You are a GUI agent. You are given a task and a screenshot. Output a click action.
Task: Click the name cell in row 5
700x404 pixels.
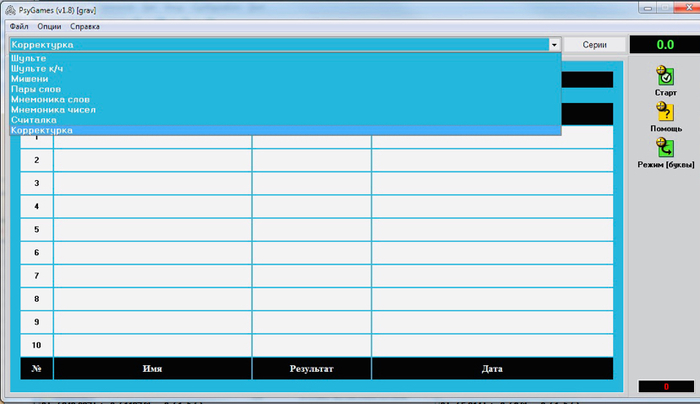click(x=152, y=230)
